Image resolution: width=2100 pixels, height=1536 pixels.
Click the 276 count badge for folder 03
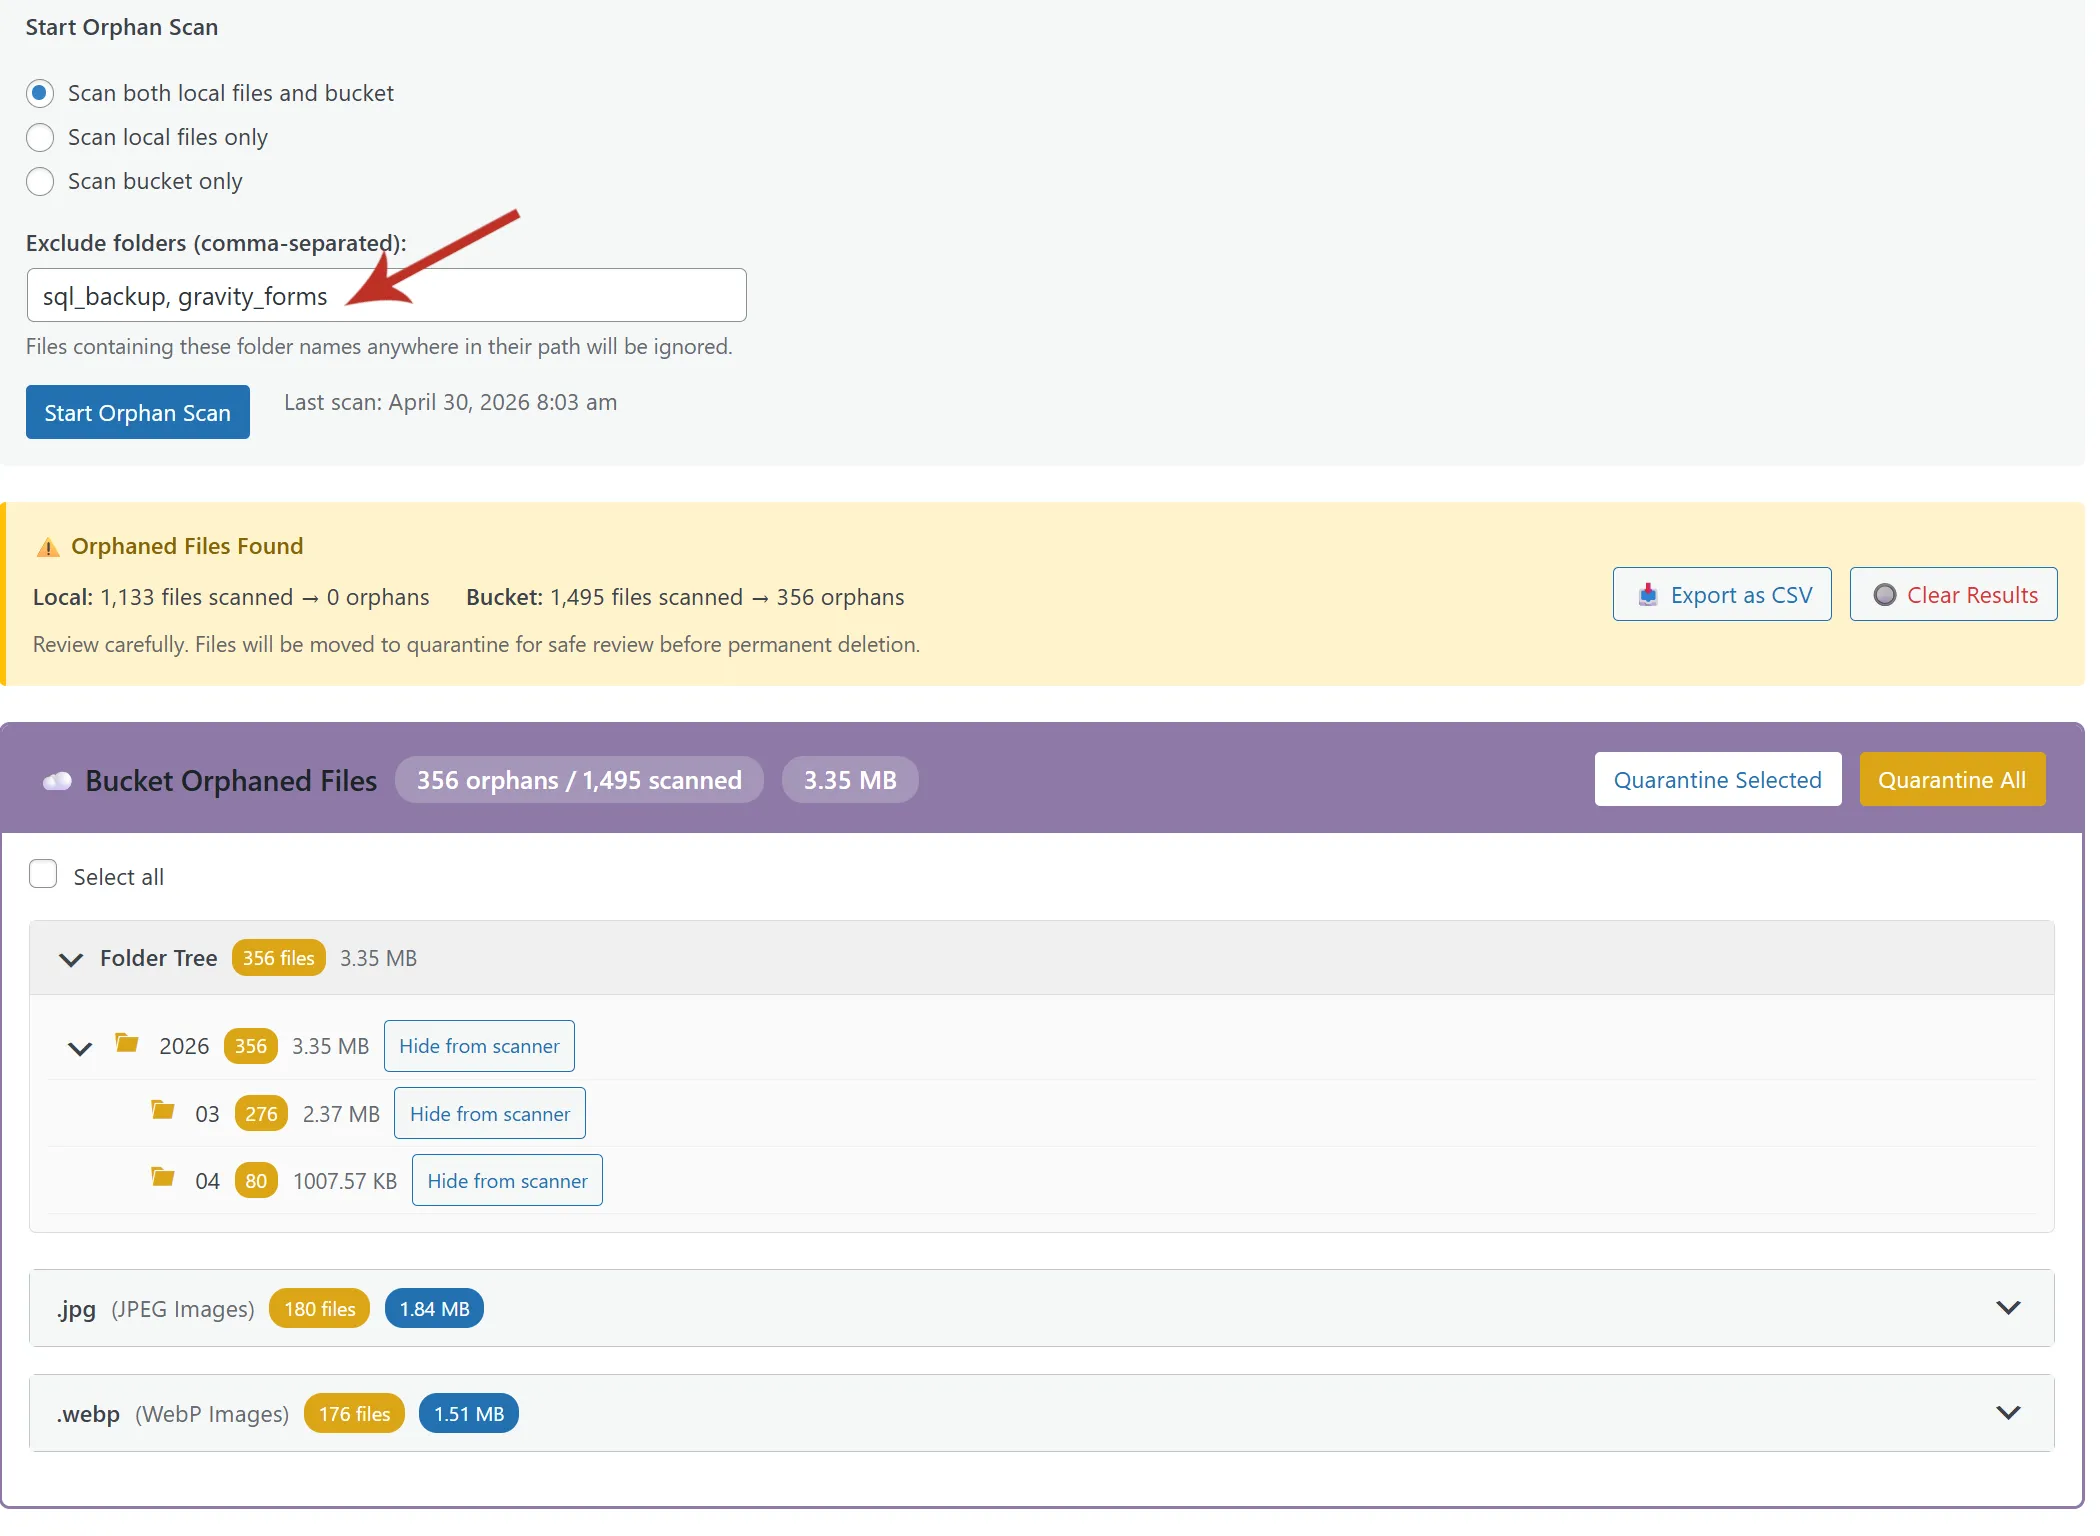[261, 1114]
